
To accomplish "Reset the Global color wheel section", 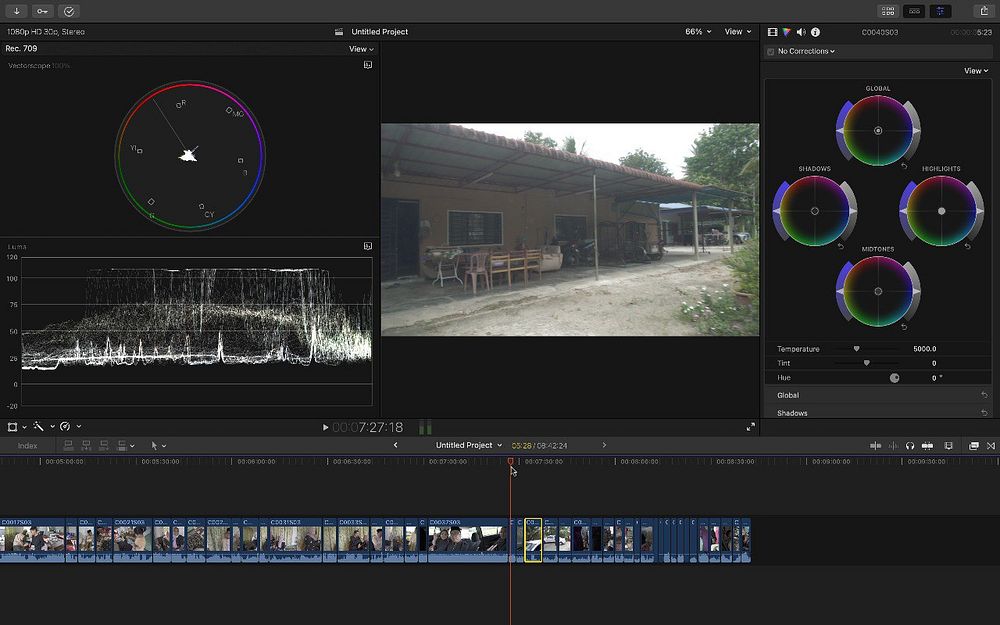I will (x=984, y=395).
